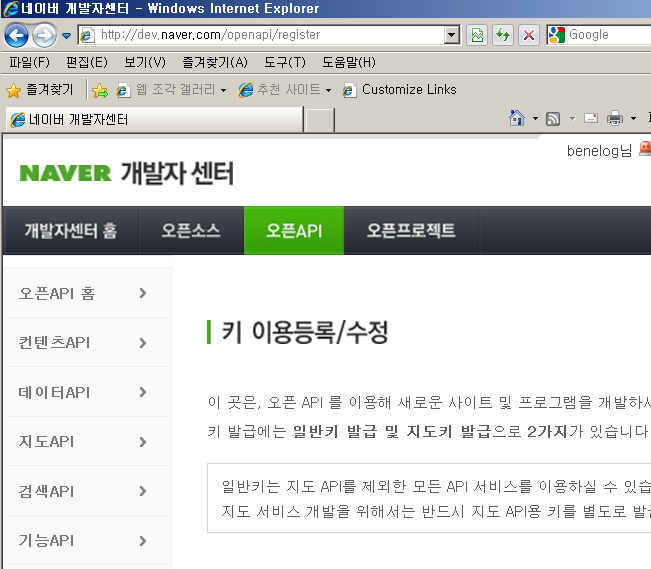
Task: Select the 네이버 개발자센터 browser tab
Action: click(154, 120)
